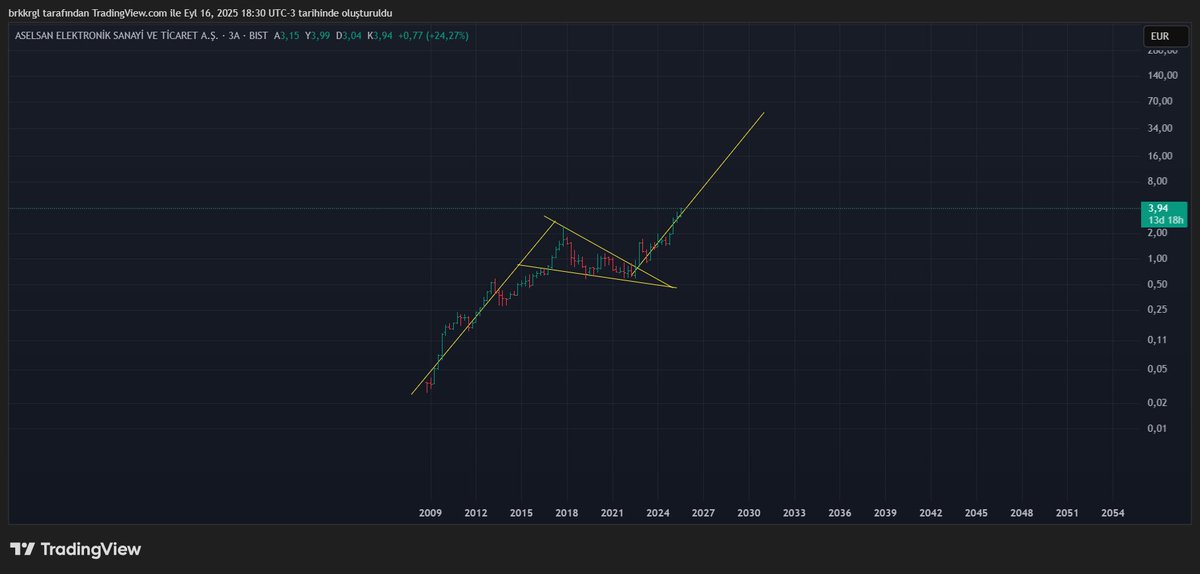Click the 2015 time axis label

[x=521, y=513]
